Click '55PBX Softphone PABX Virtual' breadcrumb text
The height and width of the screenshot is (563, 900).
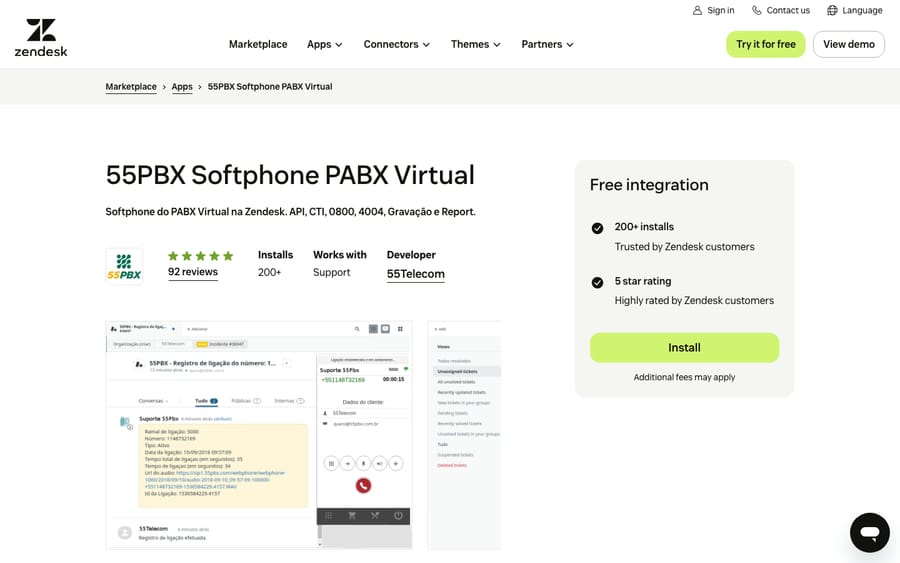click(x=270, y=87)
